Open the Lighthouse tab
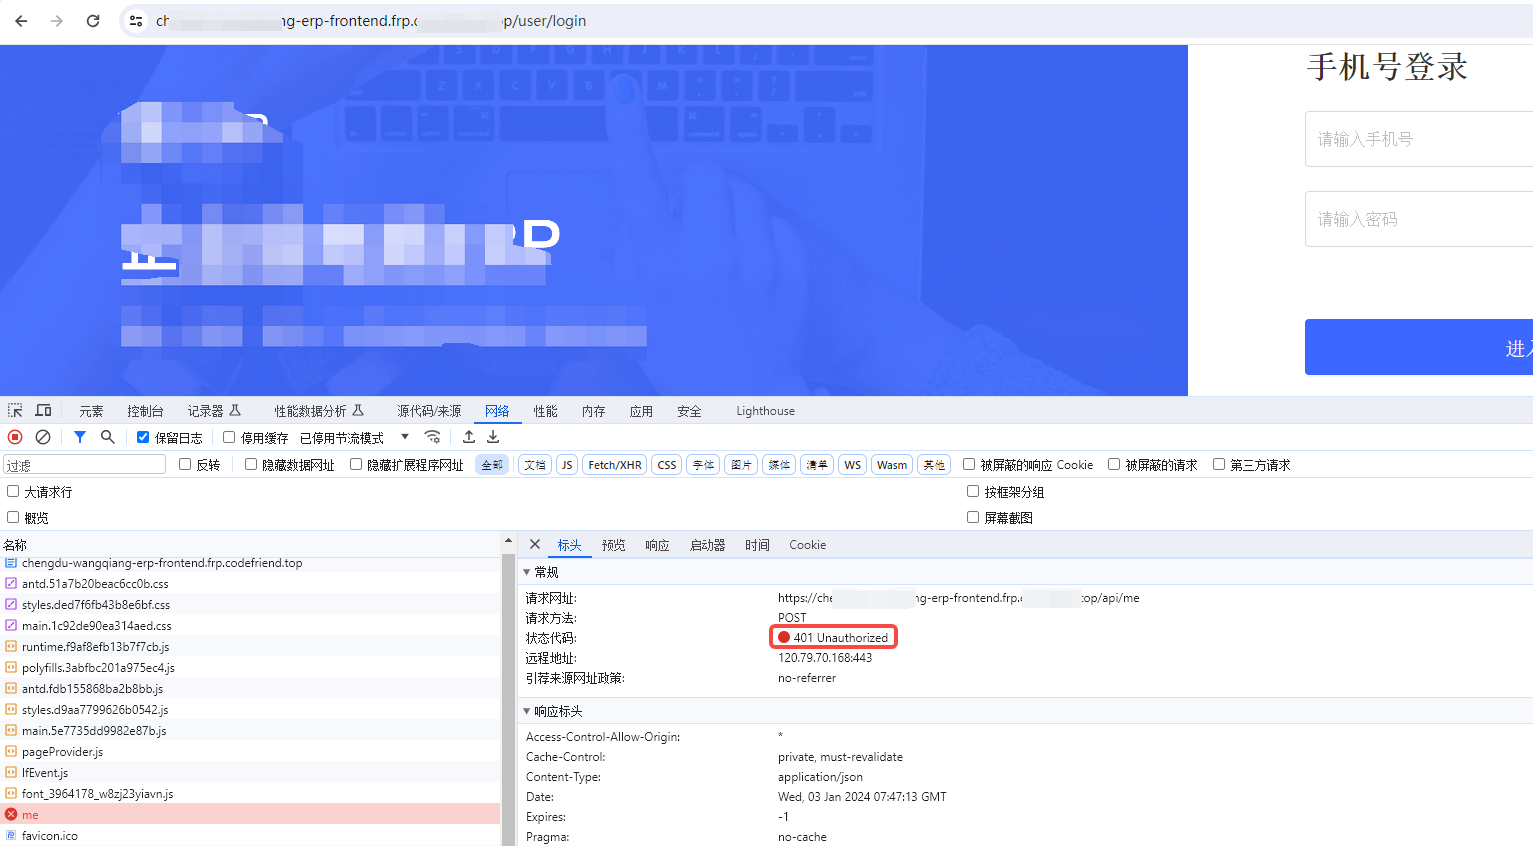This screenshot has width=1533, height=846. (766, 411)
